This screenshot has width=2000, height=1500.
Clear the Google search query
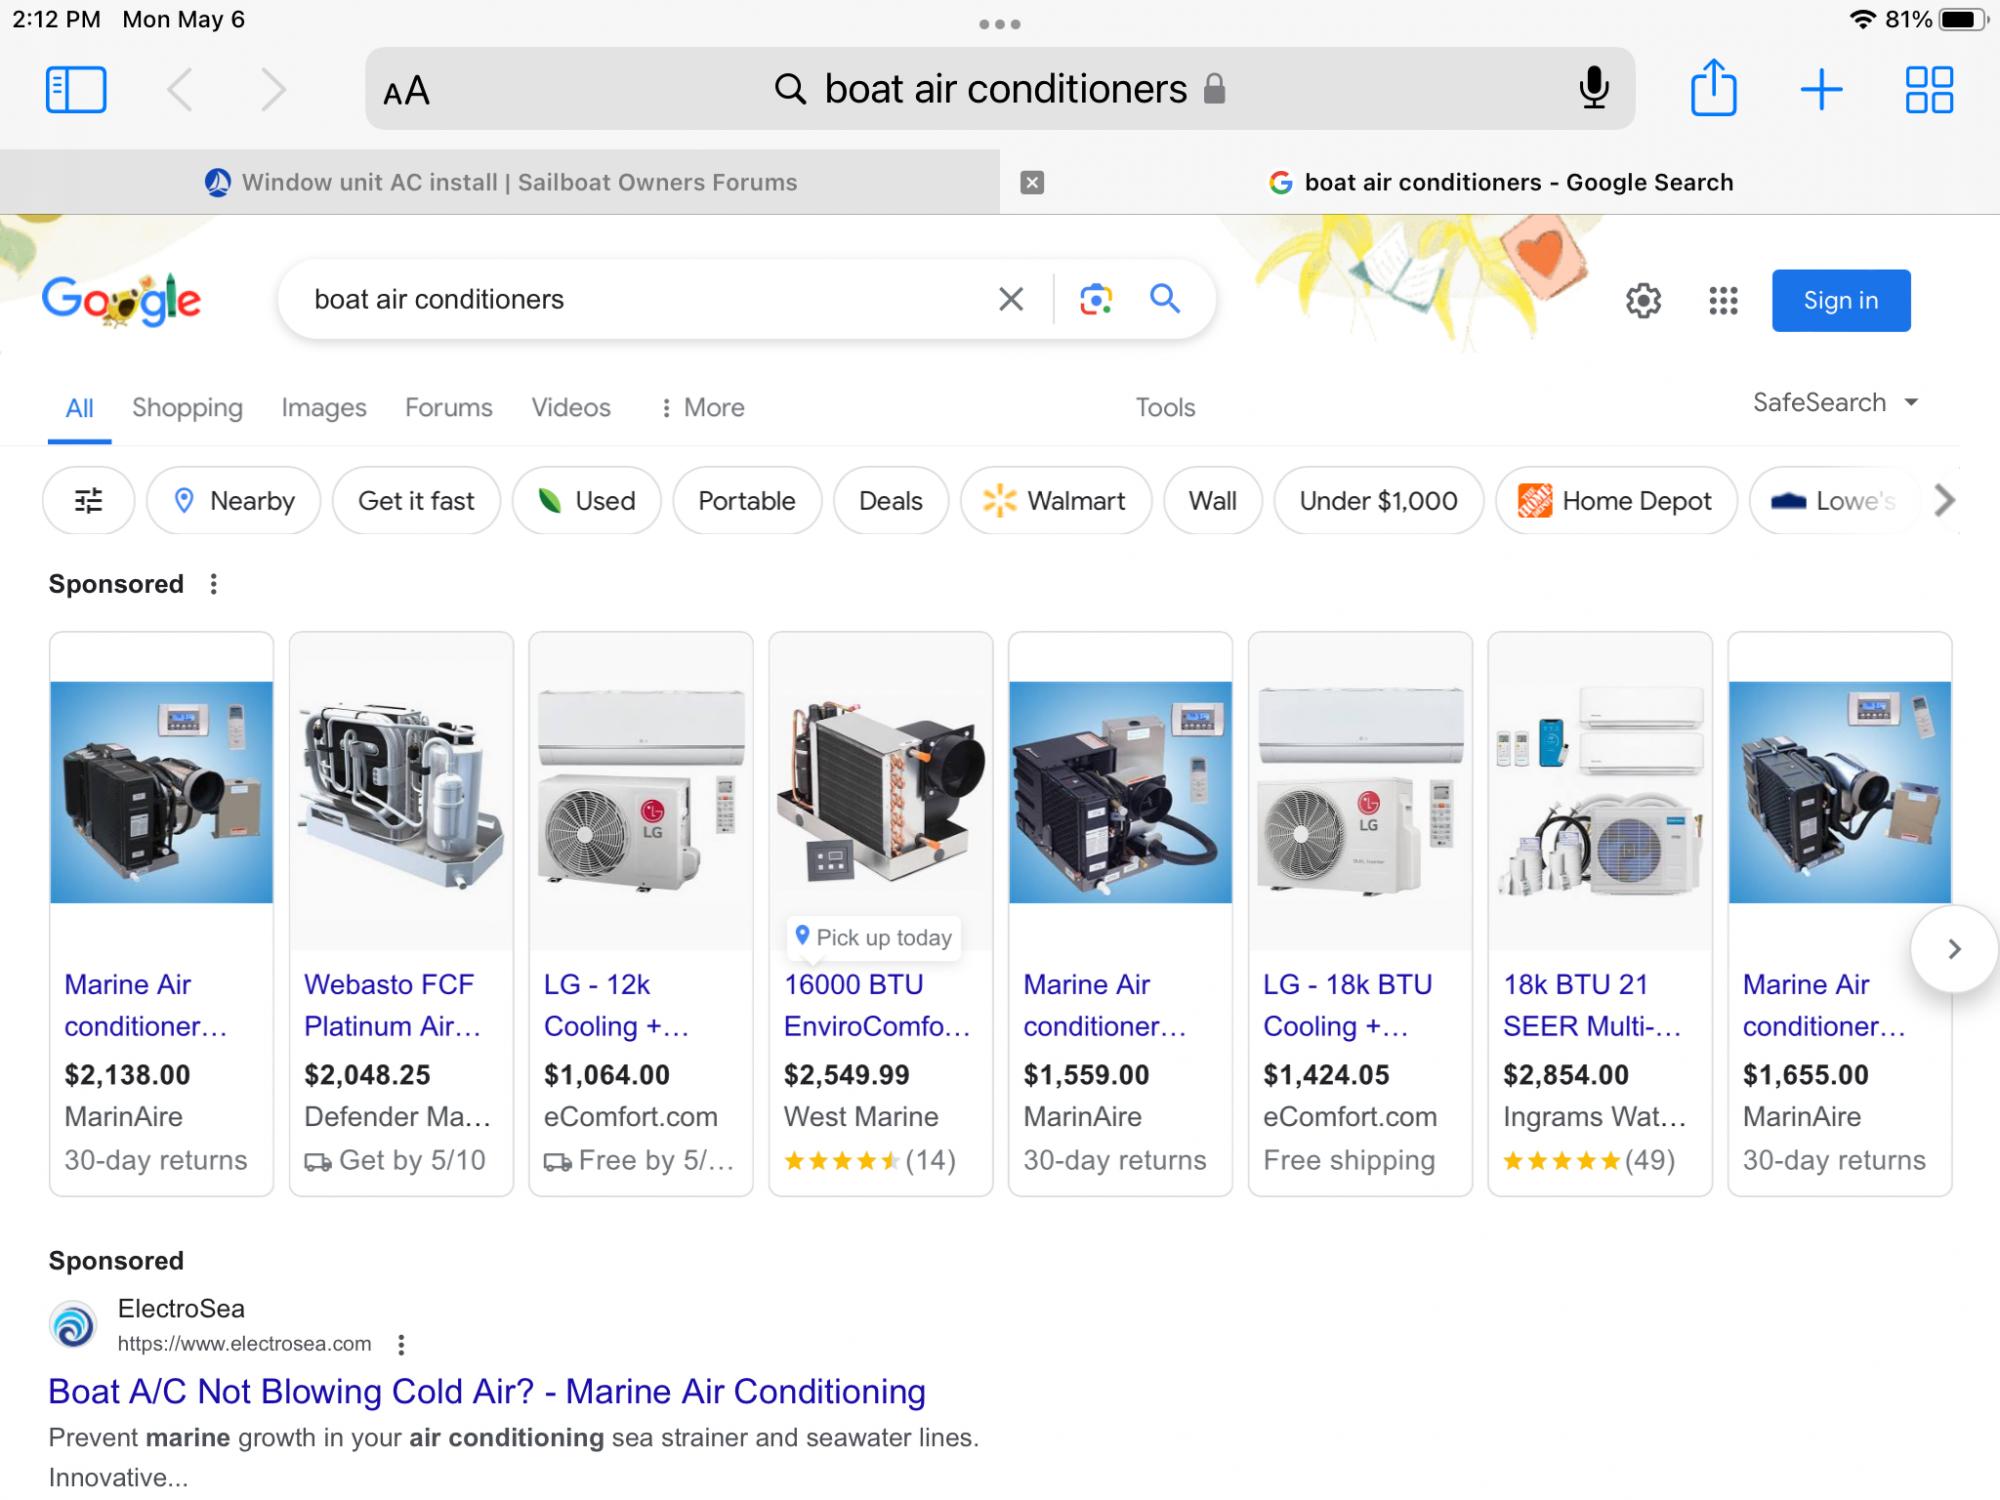1011,299
